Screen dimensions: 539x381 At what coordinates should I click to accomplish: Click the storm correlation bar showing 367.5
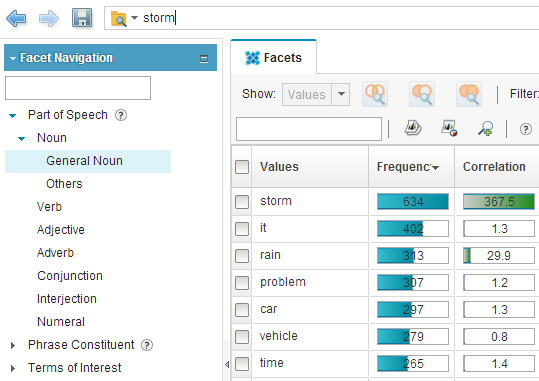point(499,202)
